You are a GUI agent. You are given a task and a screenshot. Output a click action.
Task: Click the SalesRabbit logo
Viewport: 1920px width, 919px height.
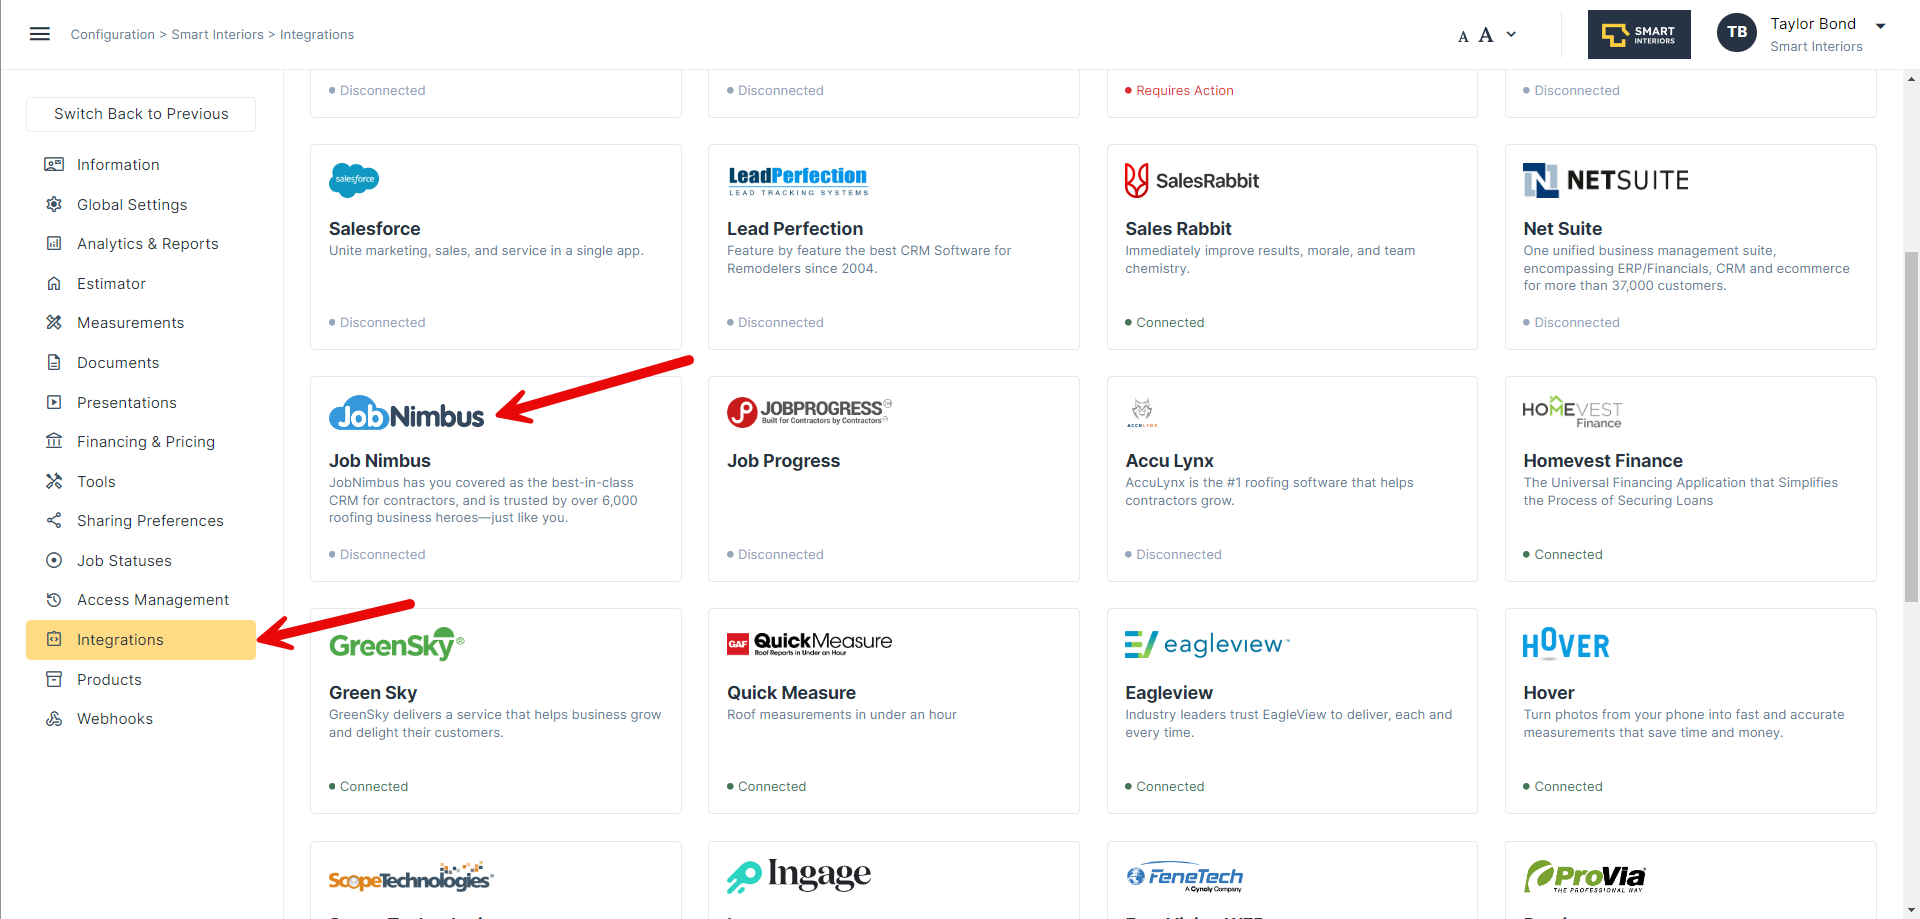tap(1192, 180)
